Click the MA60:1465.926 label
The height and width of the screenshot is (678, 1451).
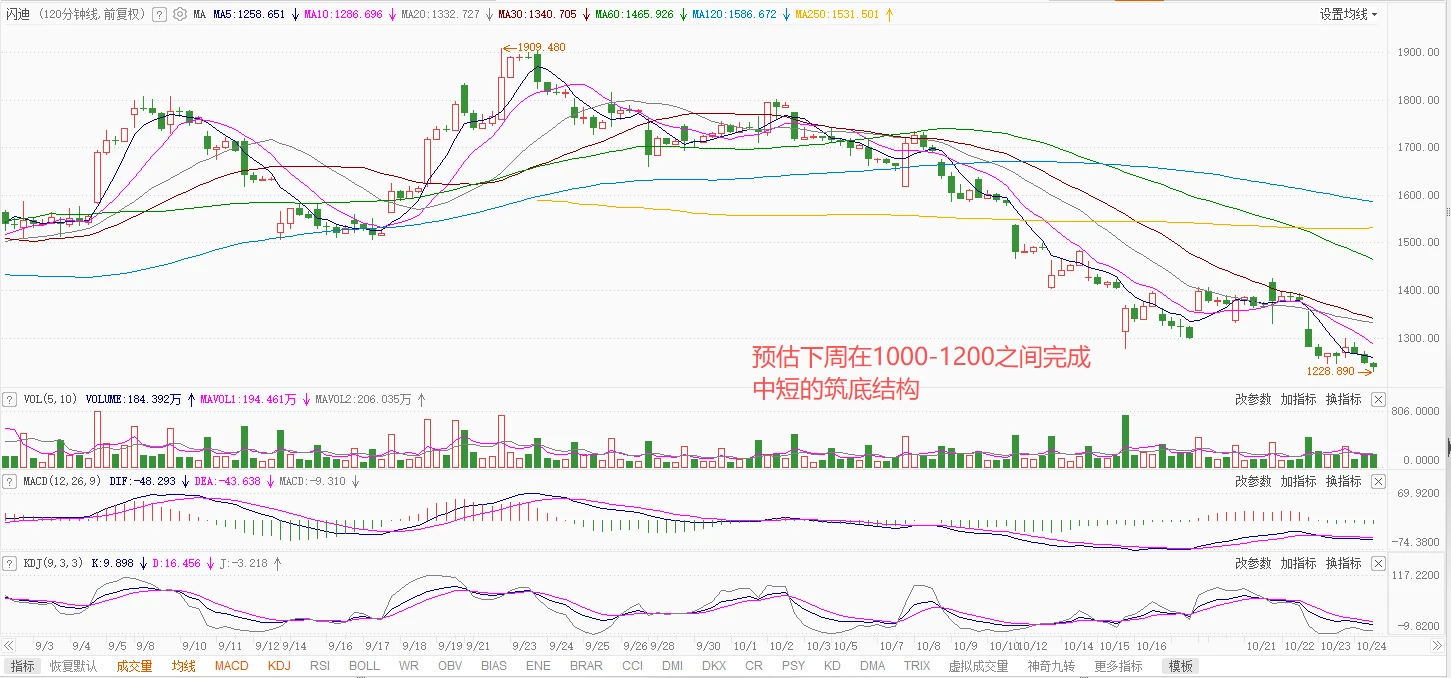coord(635,15)
